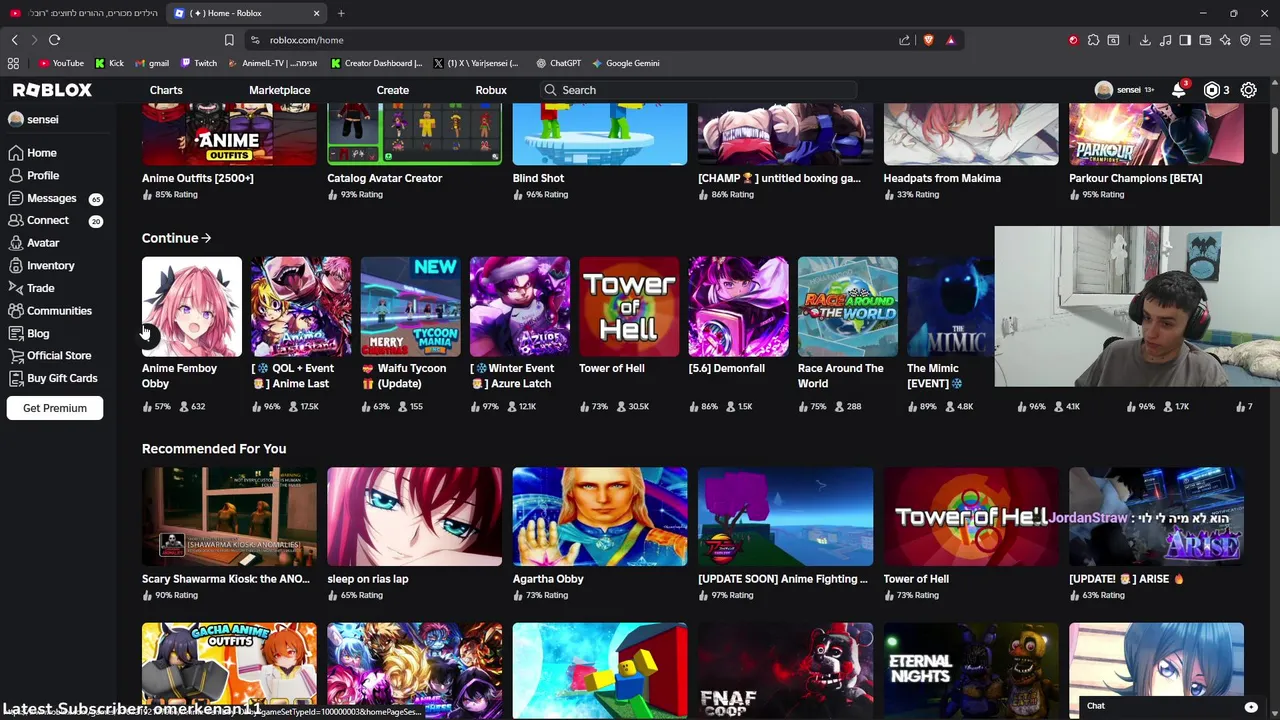Open the Brave VPN shield icon
The image size is (1280, 720).
pos(1245,40)
